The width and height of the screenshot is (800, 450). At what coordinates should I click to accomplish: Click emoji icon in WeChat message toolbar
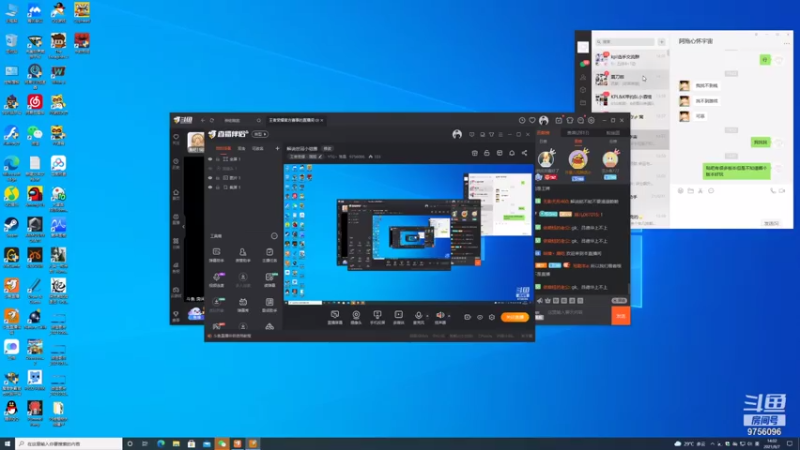tap(680, 190)
